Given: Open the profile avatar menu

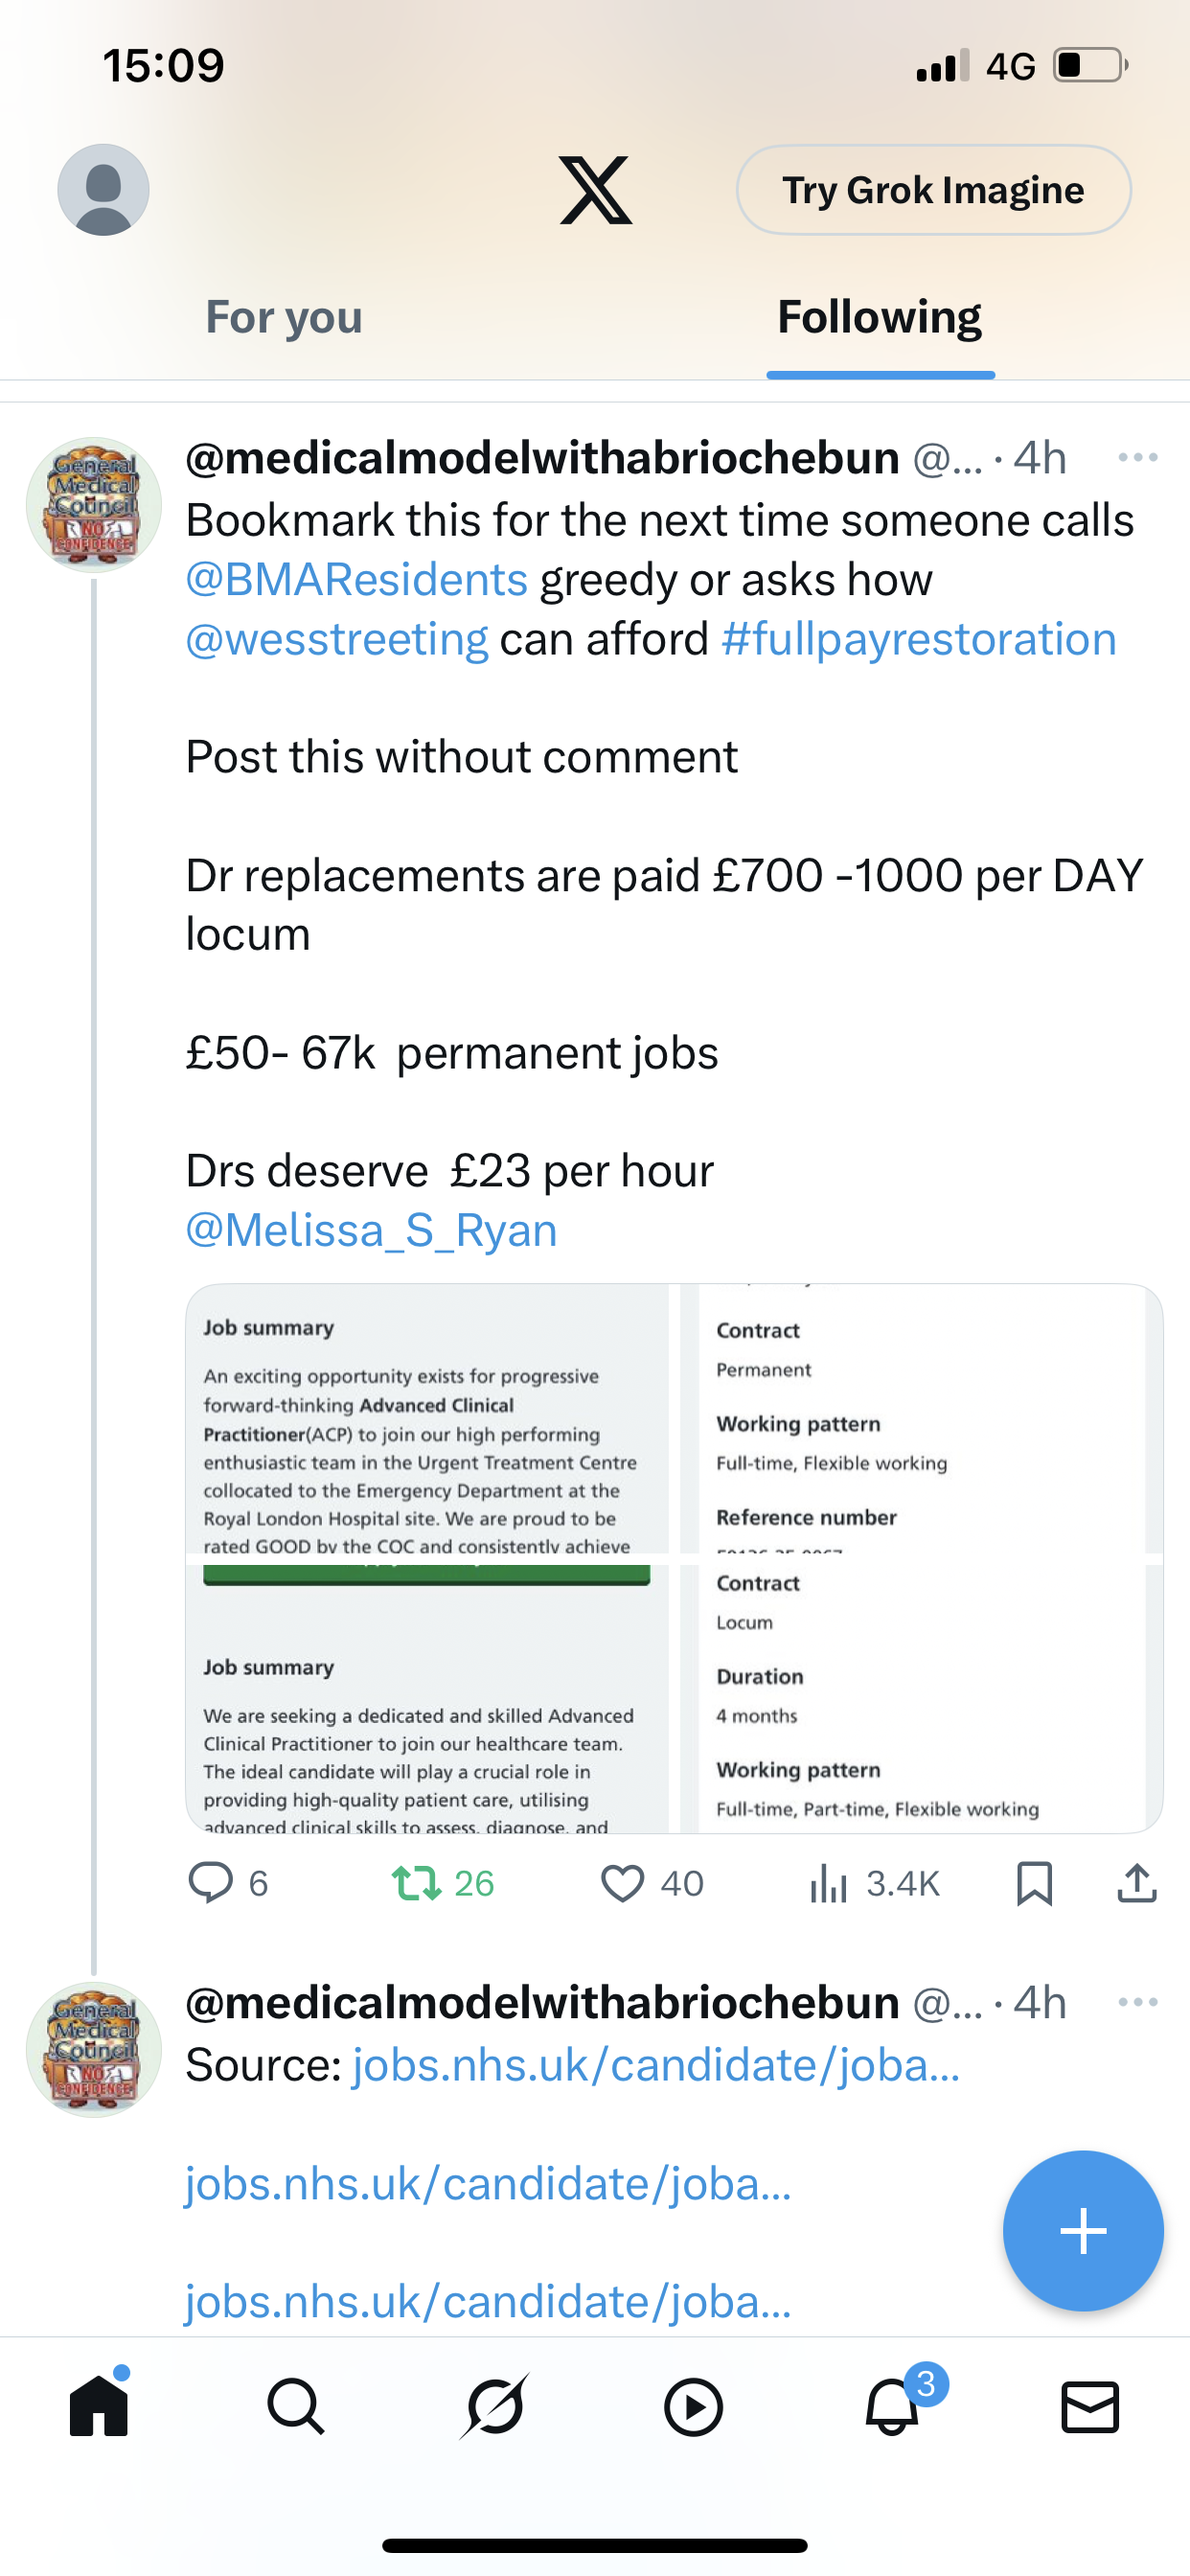Looking at the screenshot, I should (x=103, y=190).
